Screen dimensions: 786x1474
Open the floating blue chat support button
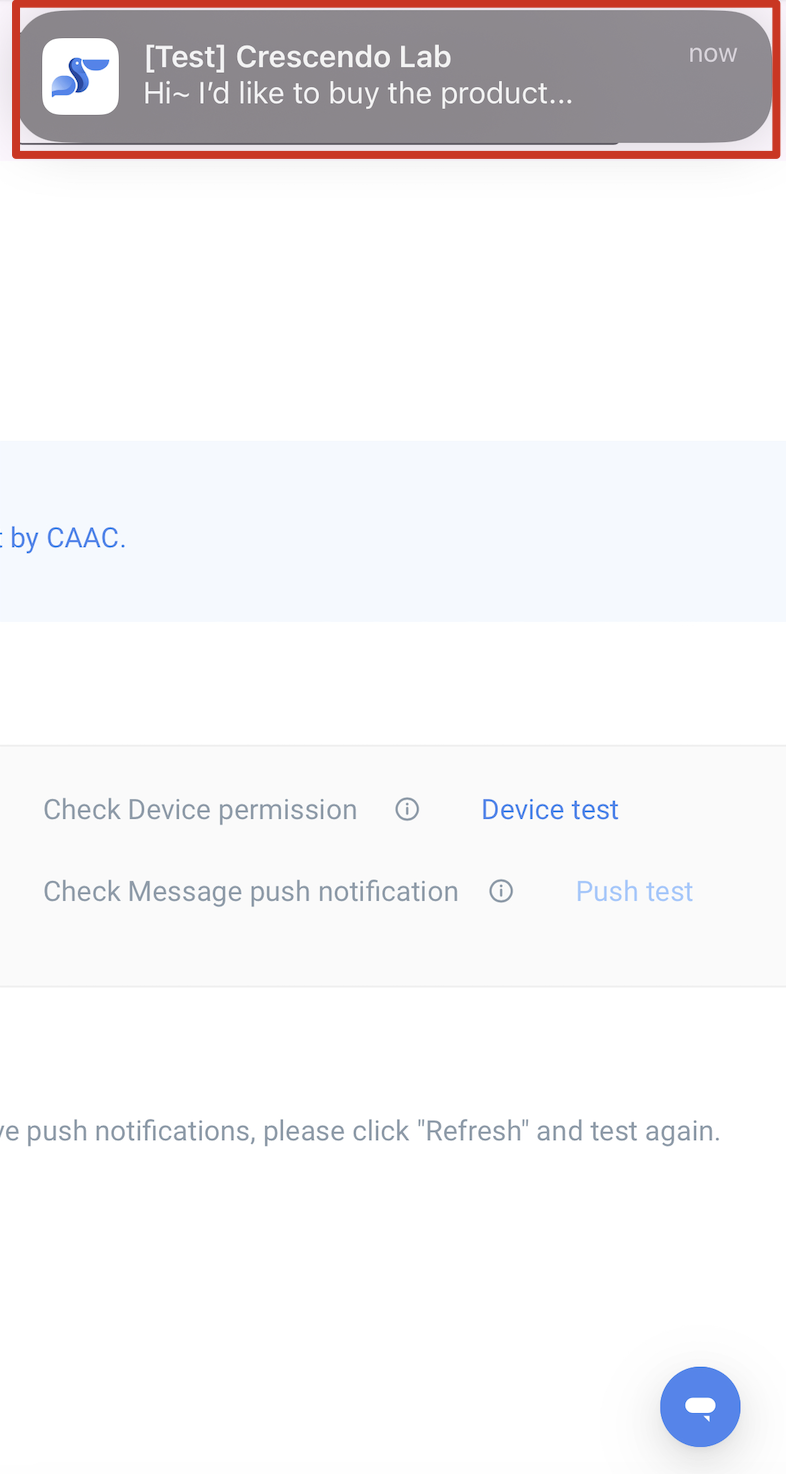(x=700, y=1406)
